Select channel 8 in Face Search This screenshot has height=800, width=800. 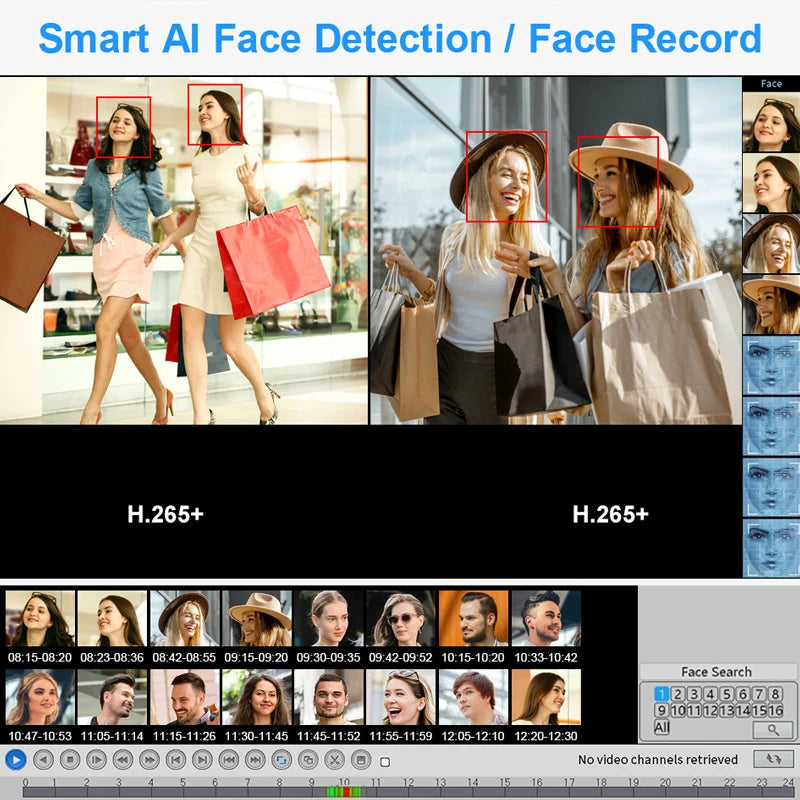pyautogui.click(x=775, y=695)
